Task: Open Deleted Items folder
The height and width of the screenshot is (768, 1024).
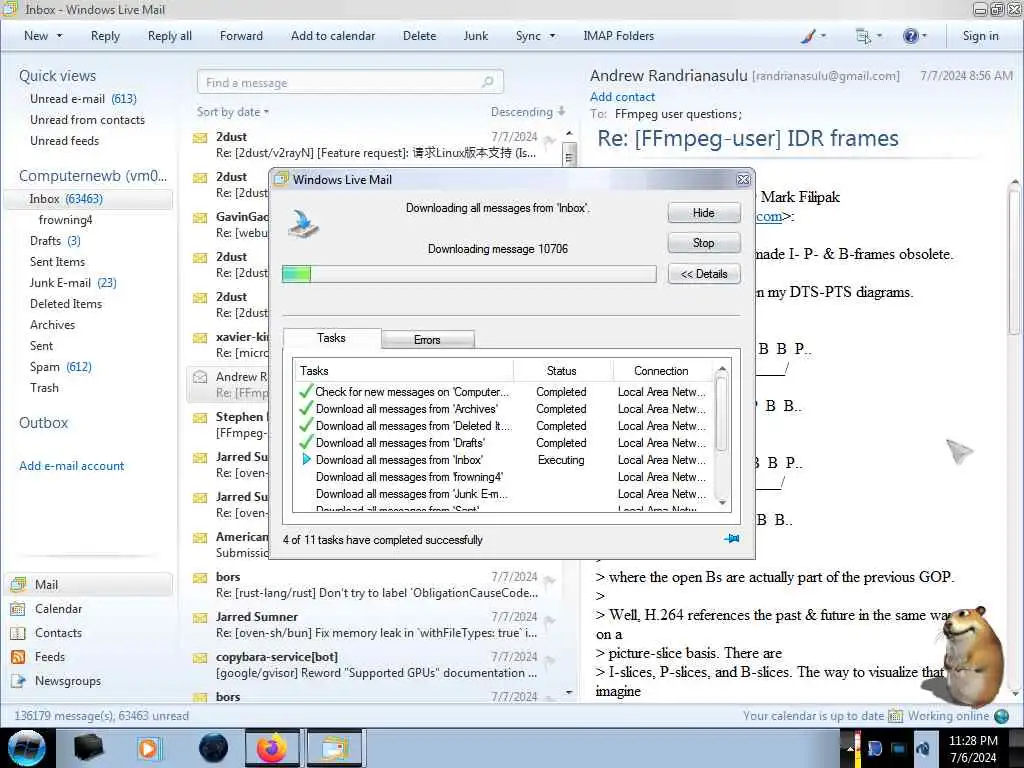Action: pos(66,304)
